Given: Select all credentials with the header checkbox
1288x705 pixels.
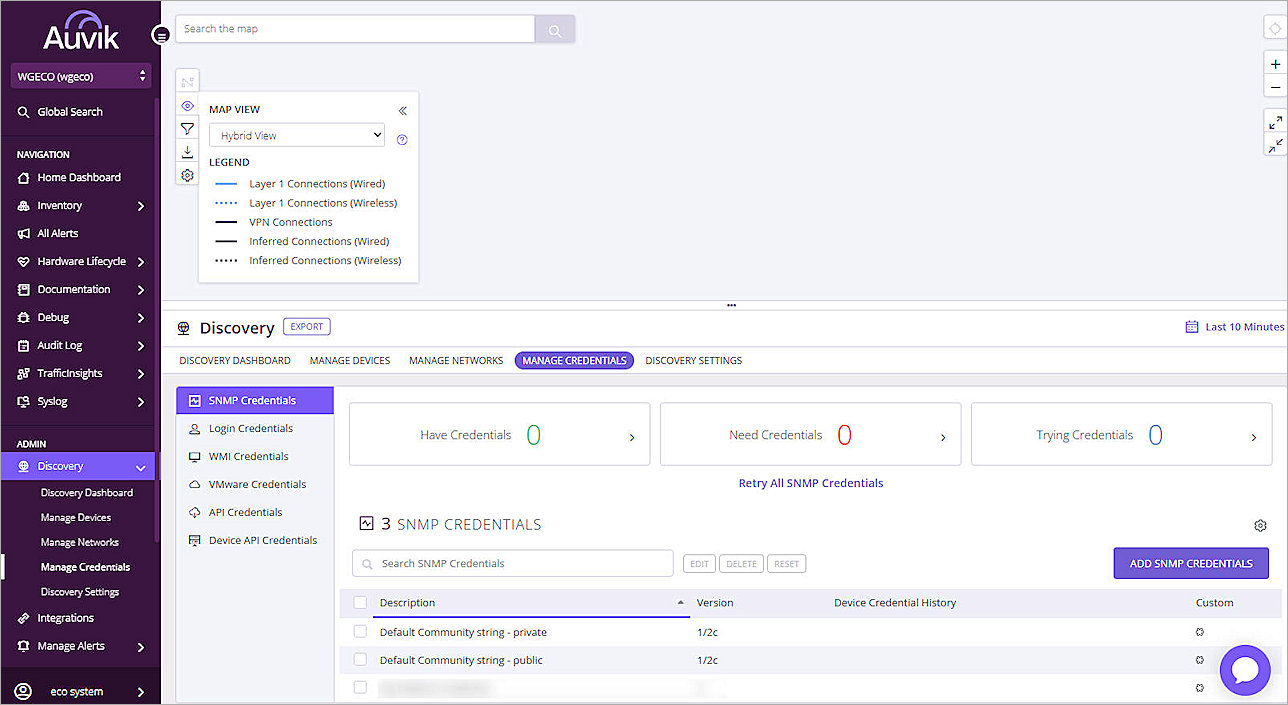Looking at the screenshot, I should [x=360, y=602].
